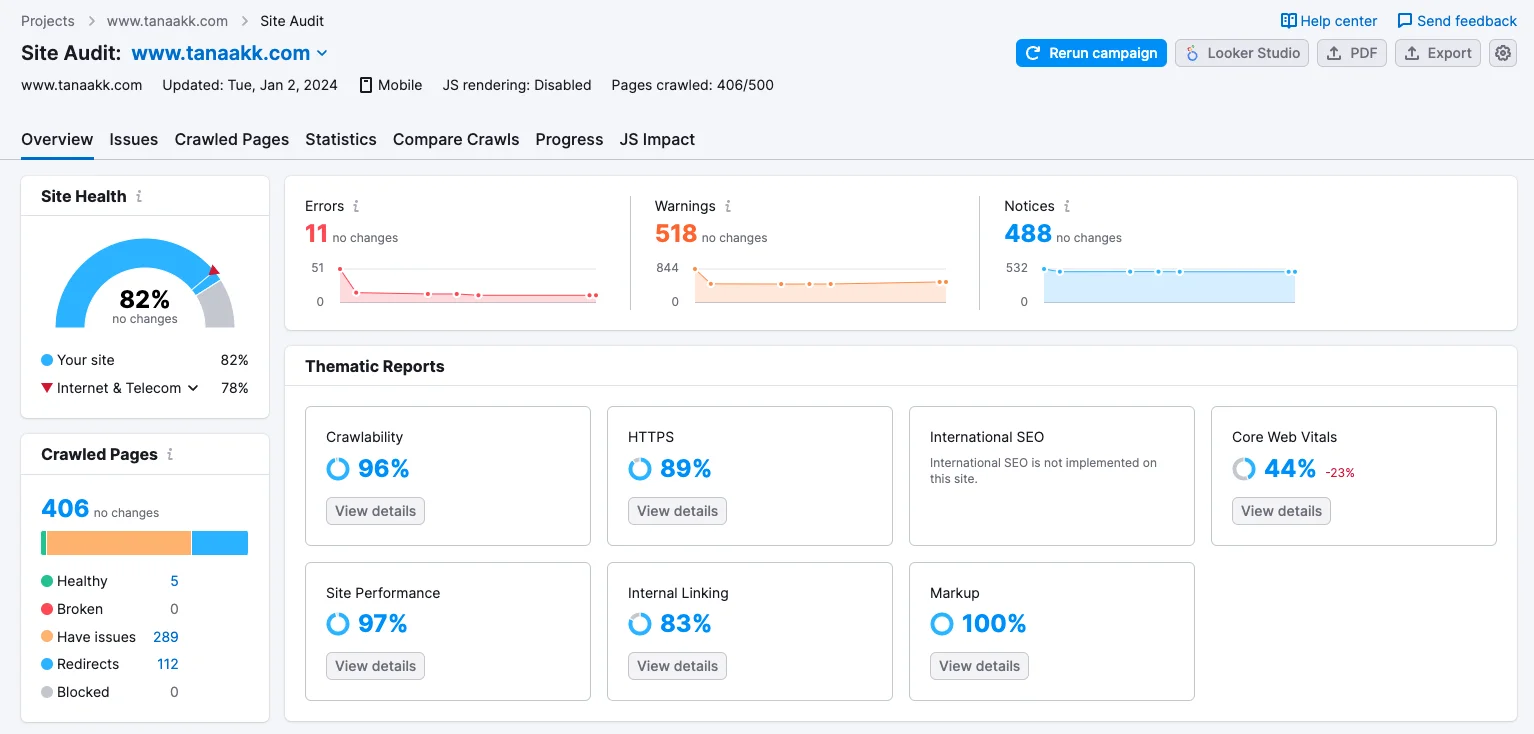Click the Export button
This screenshot has width=1534, height=734.
coord(1438,53)
